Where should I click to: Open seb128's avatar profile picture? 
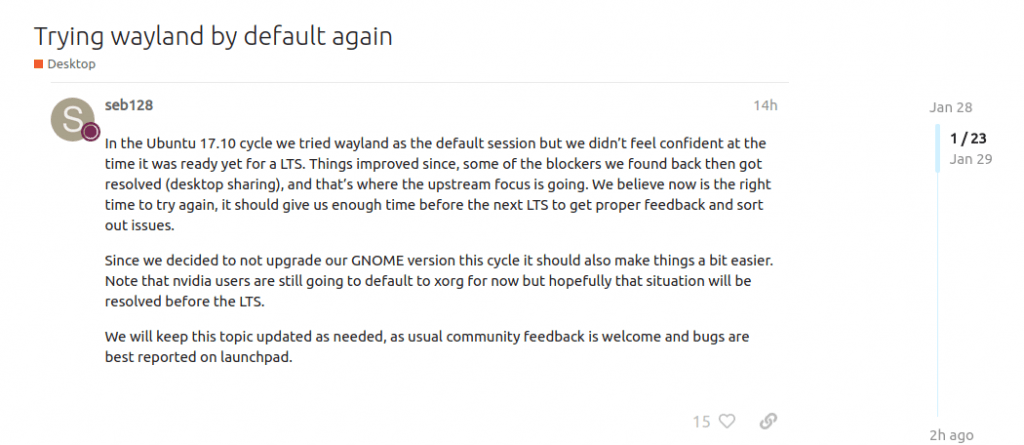72,119
